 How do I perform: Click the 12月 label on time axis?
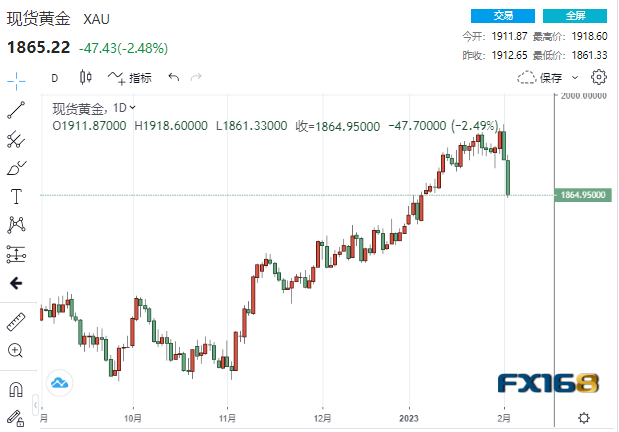click(x=323, y=418)
